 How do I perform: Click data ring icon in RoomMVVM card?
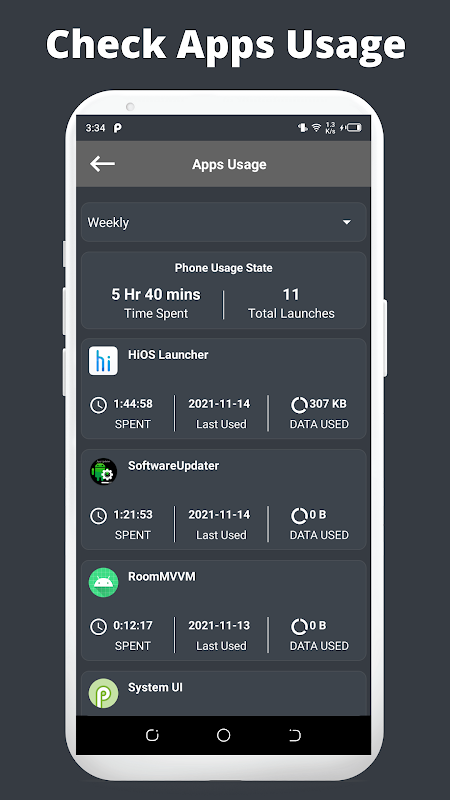tap(299, 627)
